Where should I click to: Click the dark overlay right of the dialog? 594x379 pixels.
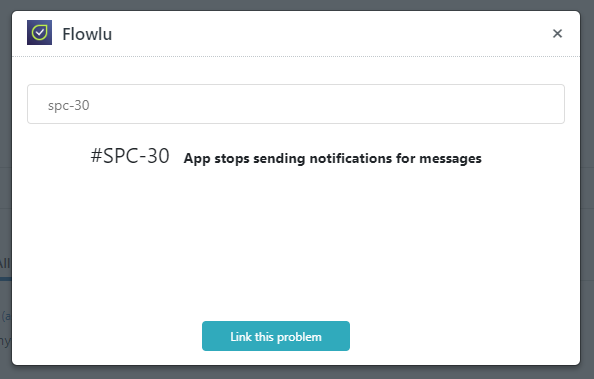tap(587, 190)
